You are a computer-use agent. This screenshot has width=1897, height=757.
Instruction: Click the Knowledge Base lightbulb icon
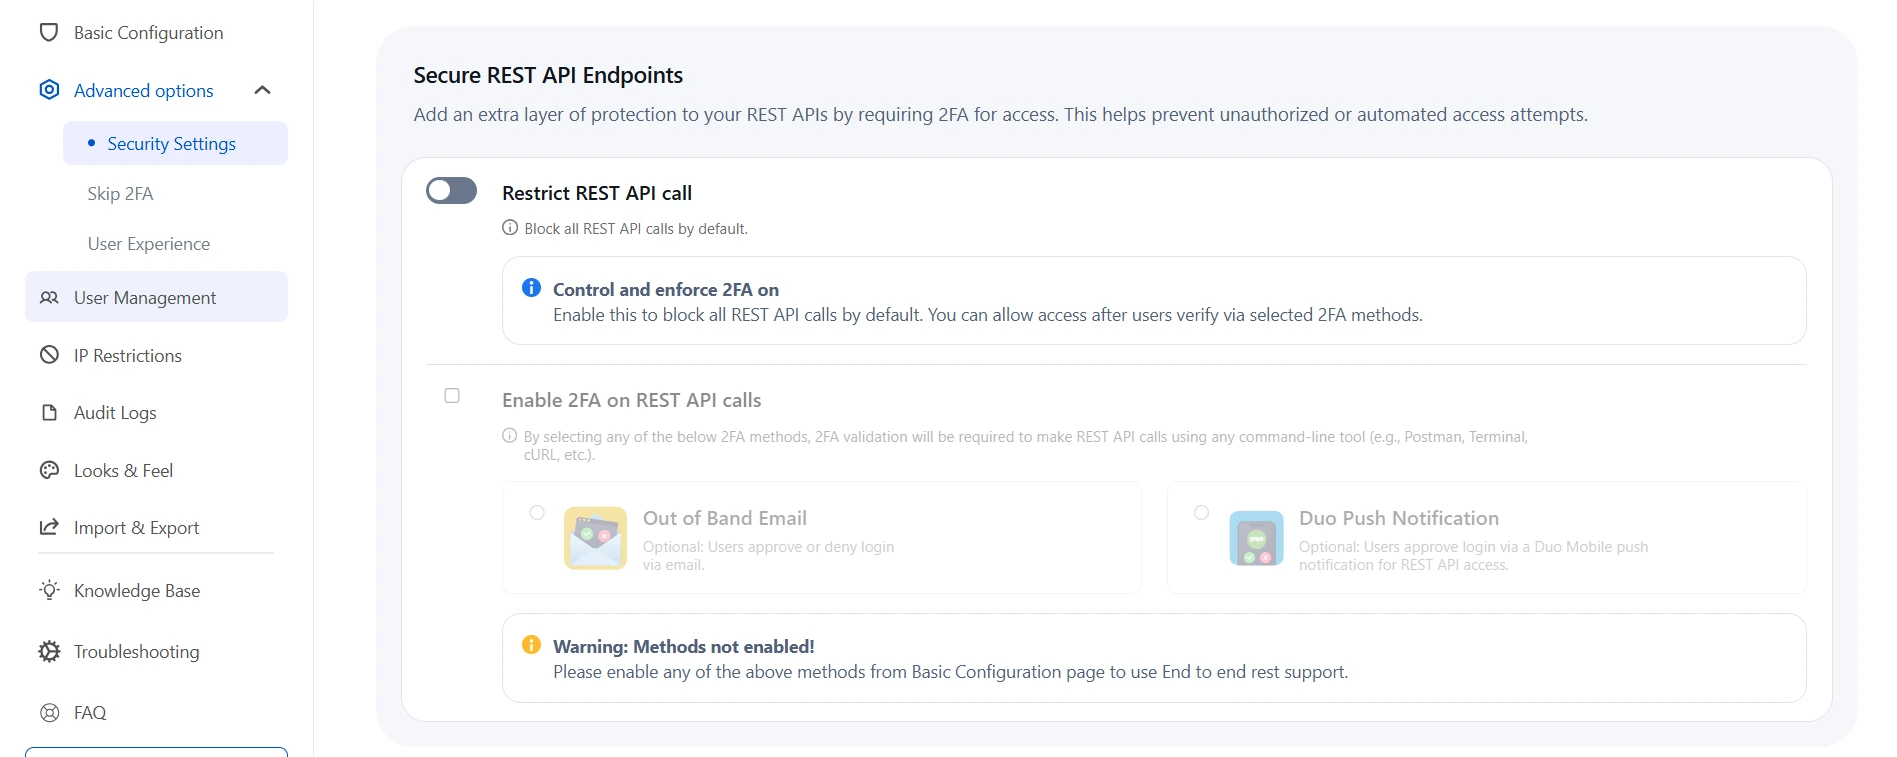pyautogui.click(x=49, y=590)
